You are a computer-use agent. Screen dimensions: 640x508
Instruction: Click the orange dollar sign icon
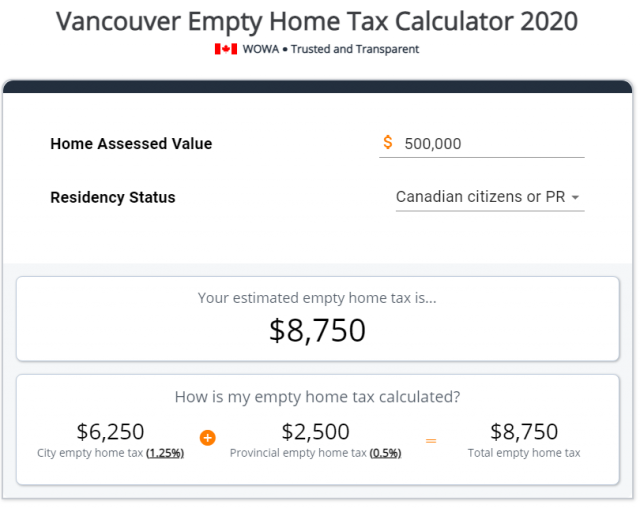388,142
